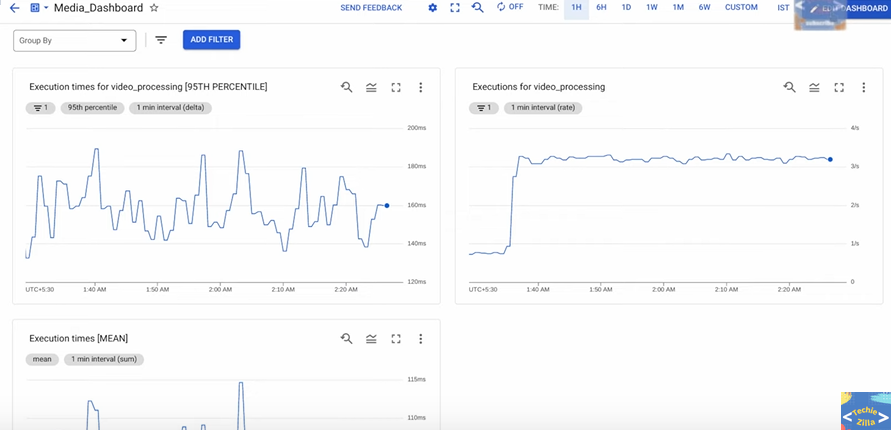
Task: Enter dashboard full screen mode from top bar
Action: coord(455,8)
